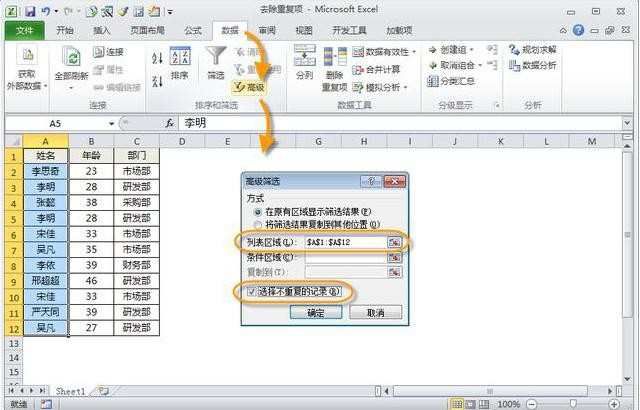
Task: Click the dialog help question button
Action: coord(371,181)
